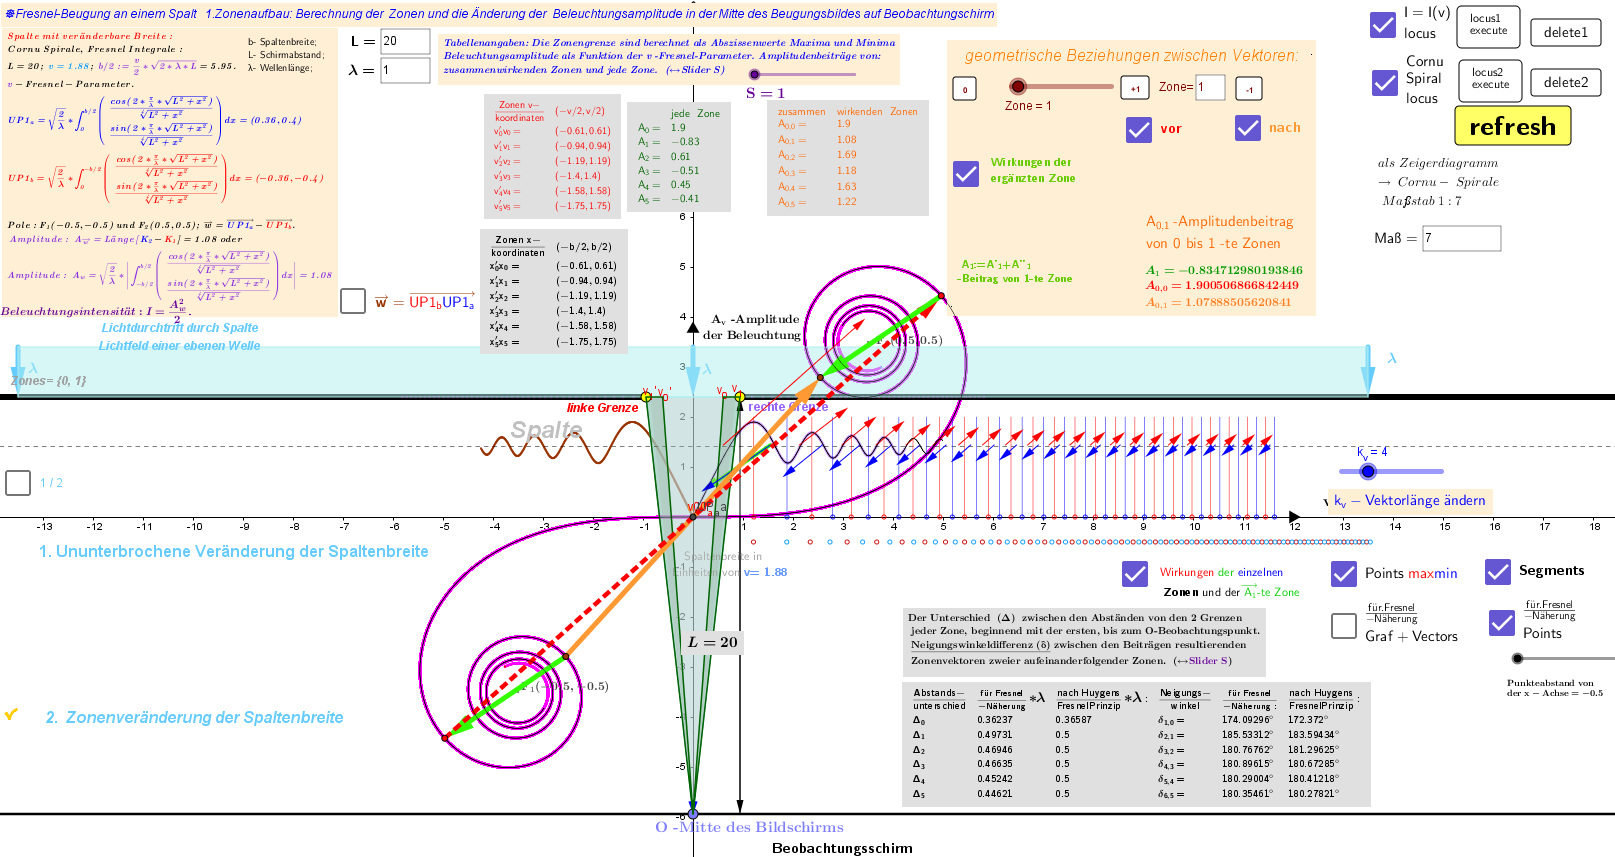
Task: Select the yellow 'linke Grenze' slit point
Action: 646,397
